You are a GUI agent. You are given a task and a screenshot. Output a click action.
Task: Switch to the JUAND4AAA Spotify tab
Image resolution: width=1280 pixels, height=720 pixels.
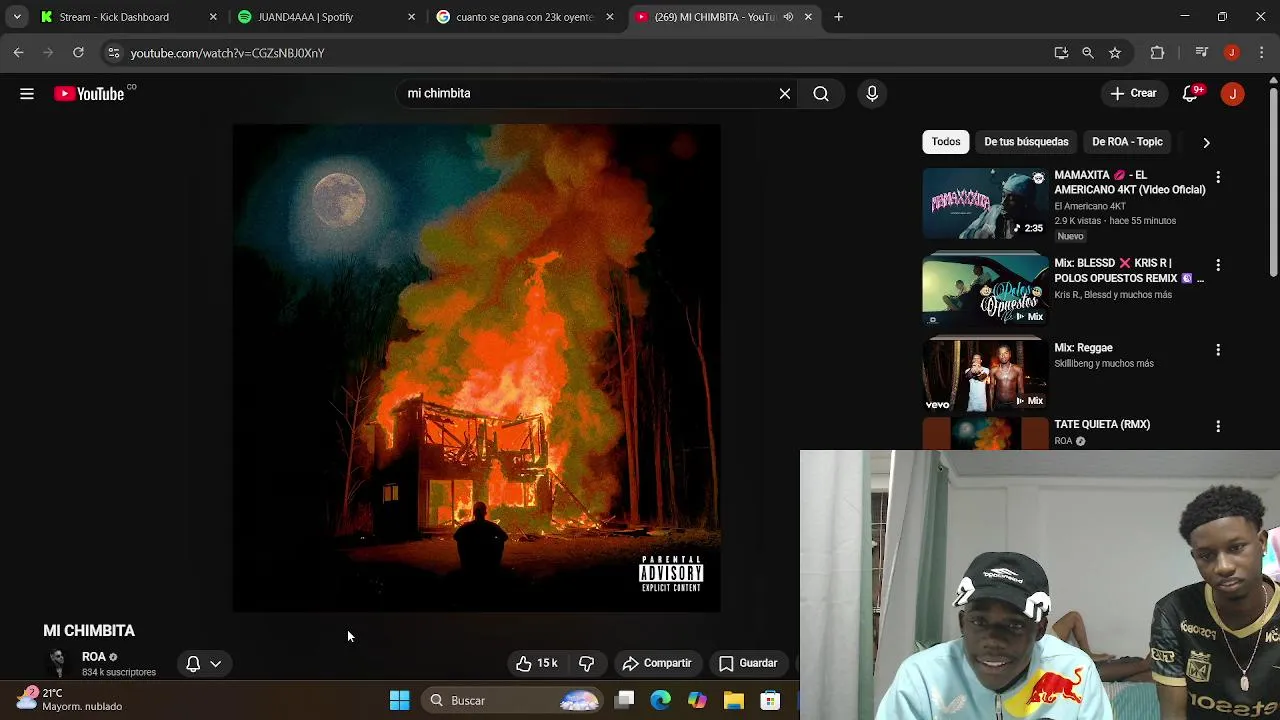pyautogui.click(x=327, y=17)
